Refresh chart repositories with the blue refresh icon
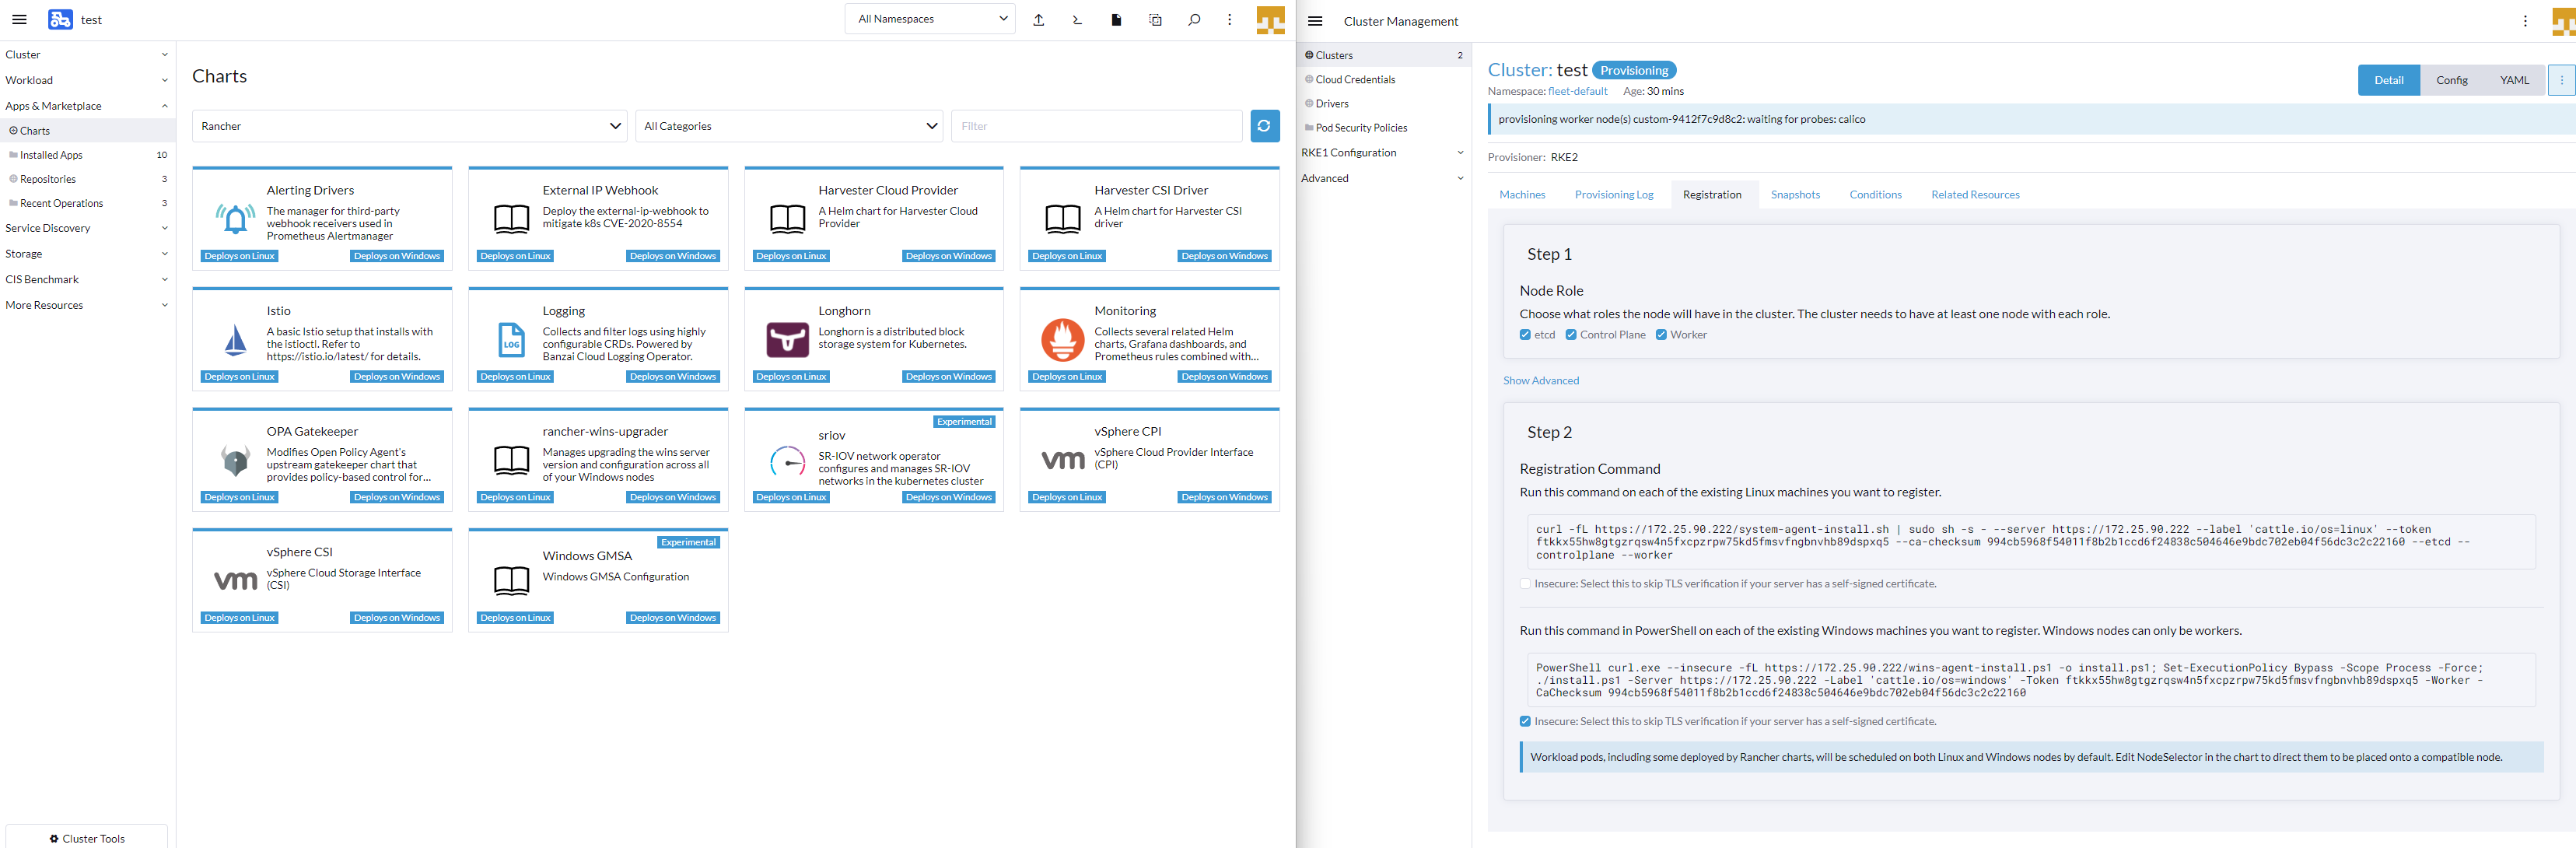Screen dimensions: 2576x848 point(1264,125)
